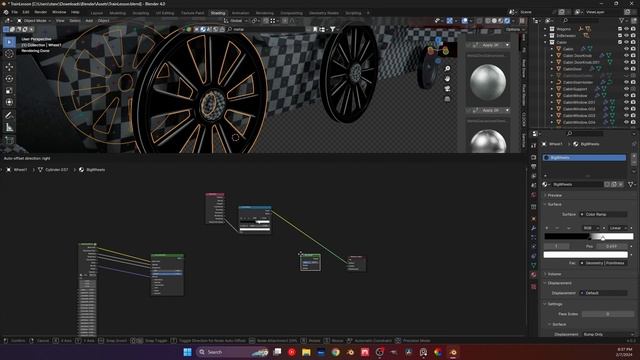640x360 pixels.
Task: Open the RGB color mode dropdown
Action: pos(590,228)
